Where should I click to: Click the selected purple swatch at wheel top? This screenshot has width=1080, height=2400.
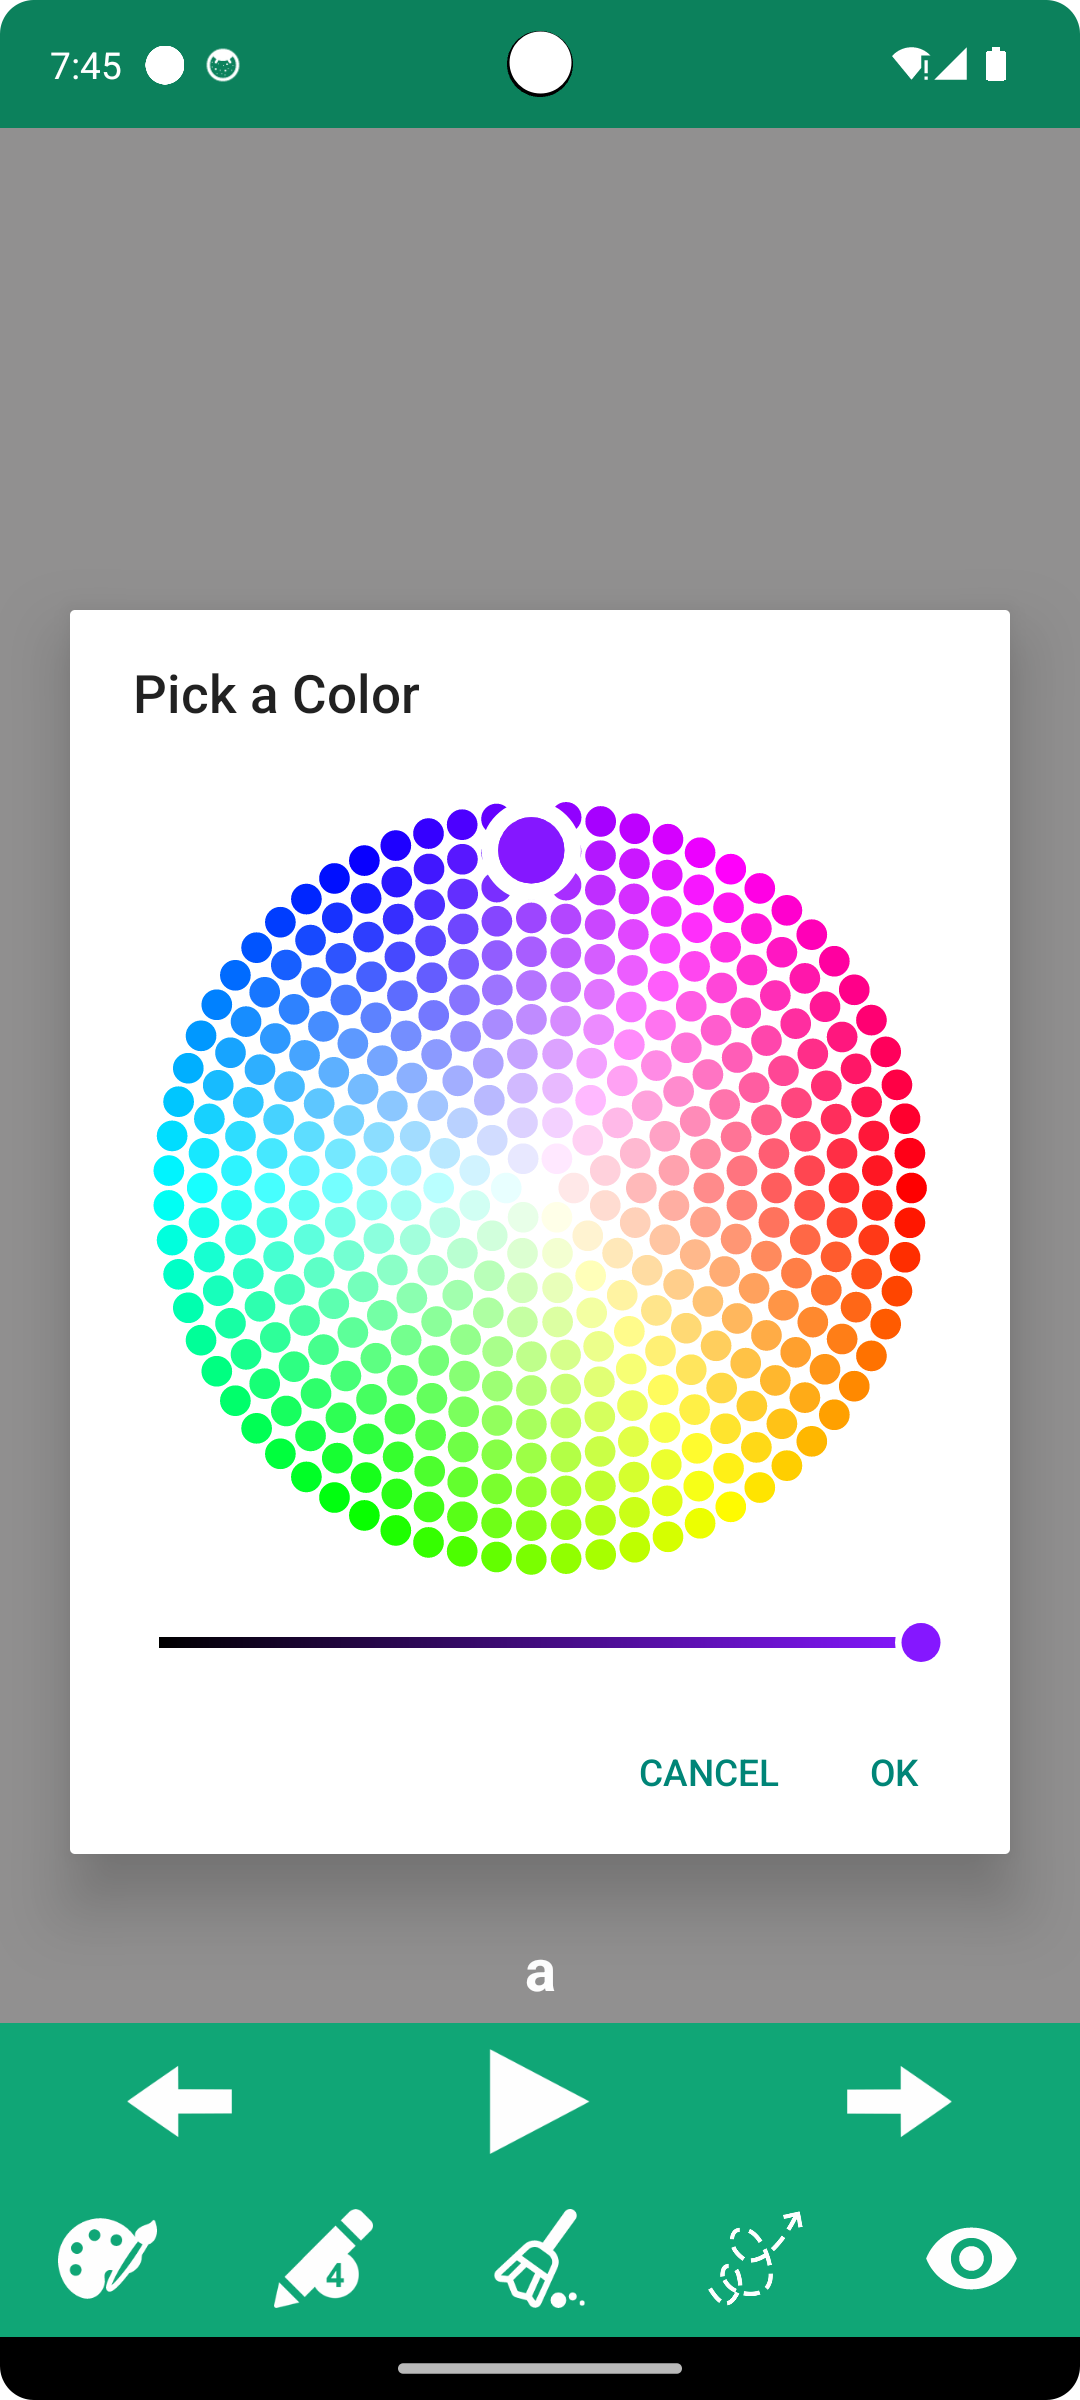pos(531,850)
